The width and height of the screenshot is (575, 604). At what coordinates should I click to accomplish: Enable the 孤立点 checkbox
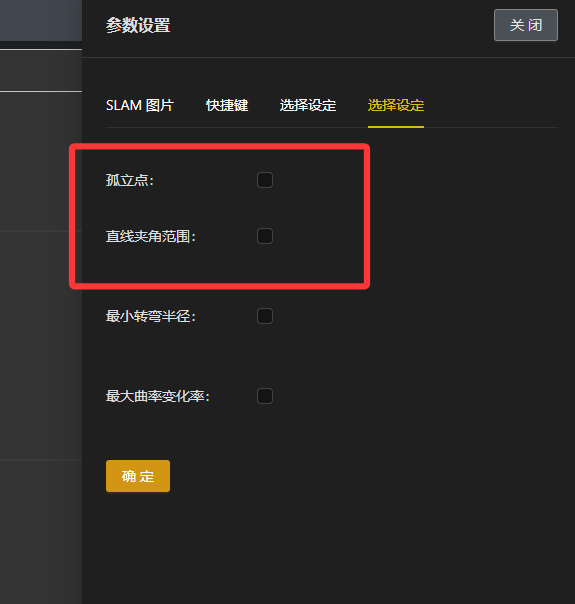[265, 180]
